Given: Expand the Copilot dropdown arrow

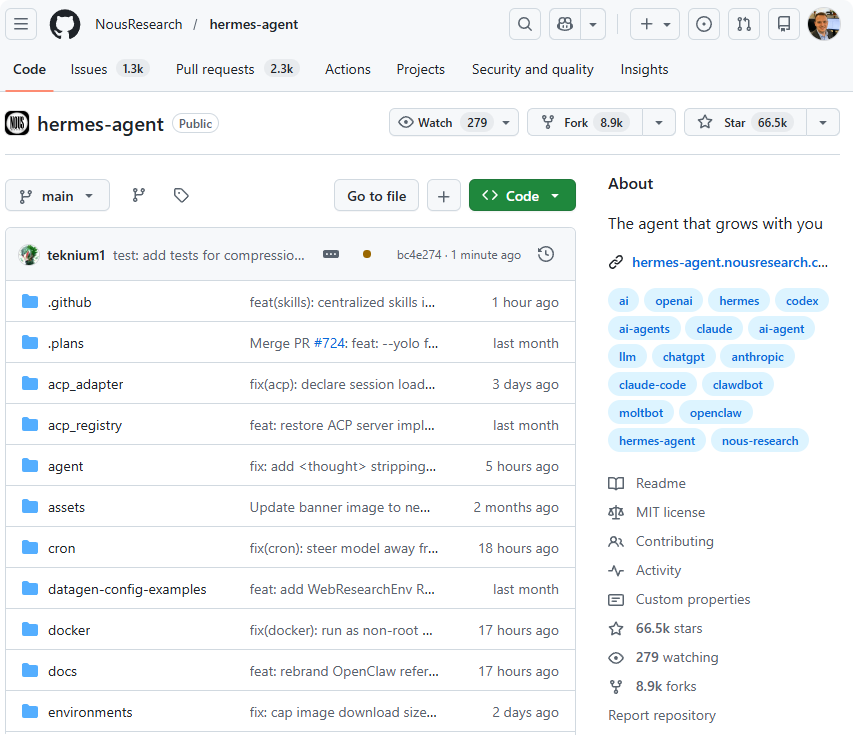Looking at the screenshot, I should point(593,24).
